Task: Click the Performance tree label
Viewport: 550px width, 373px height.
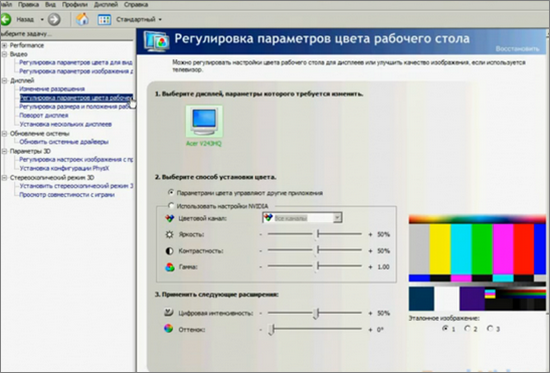Action: [27, 46]
